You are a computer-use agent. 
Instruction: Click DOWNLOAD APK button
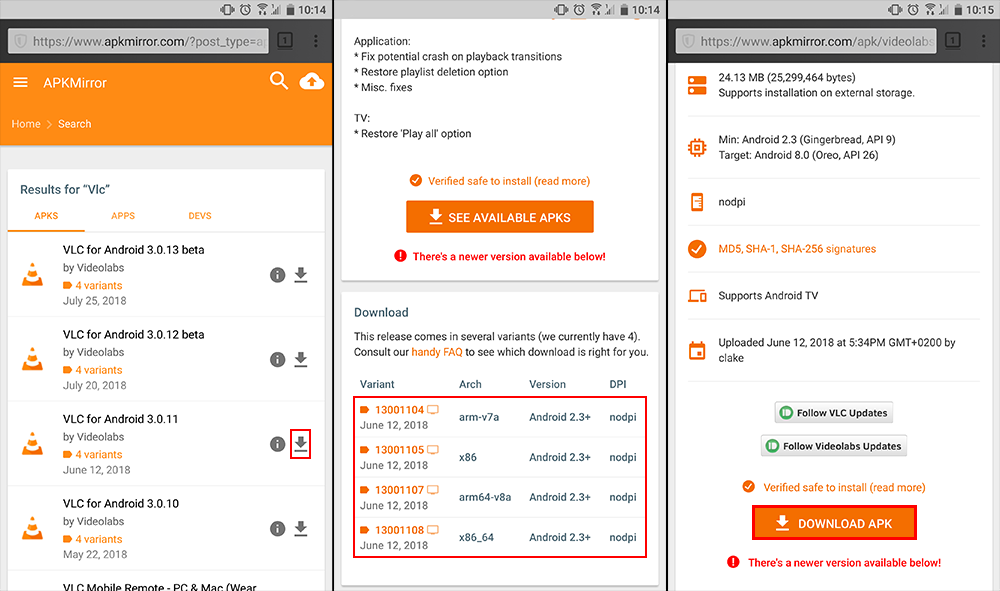(834, 523)
